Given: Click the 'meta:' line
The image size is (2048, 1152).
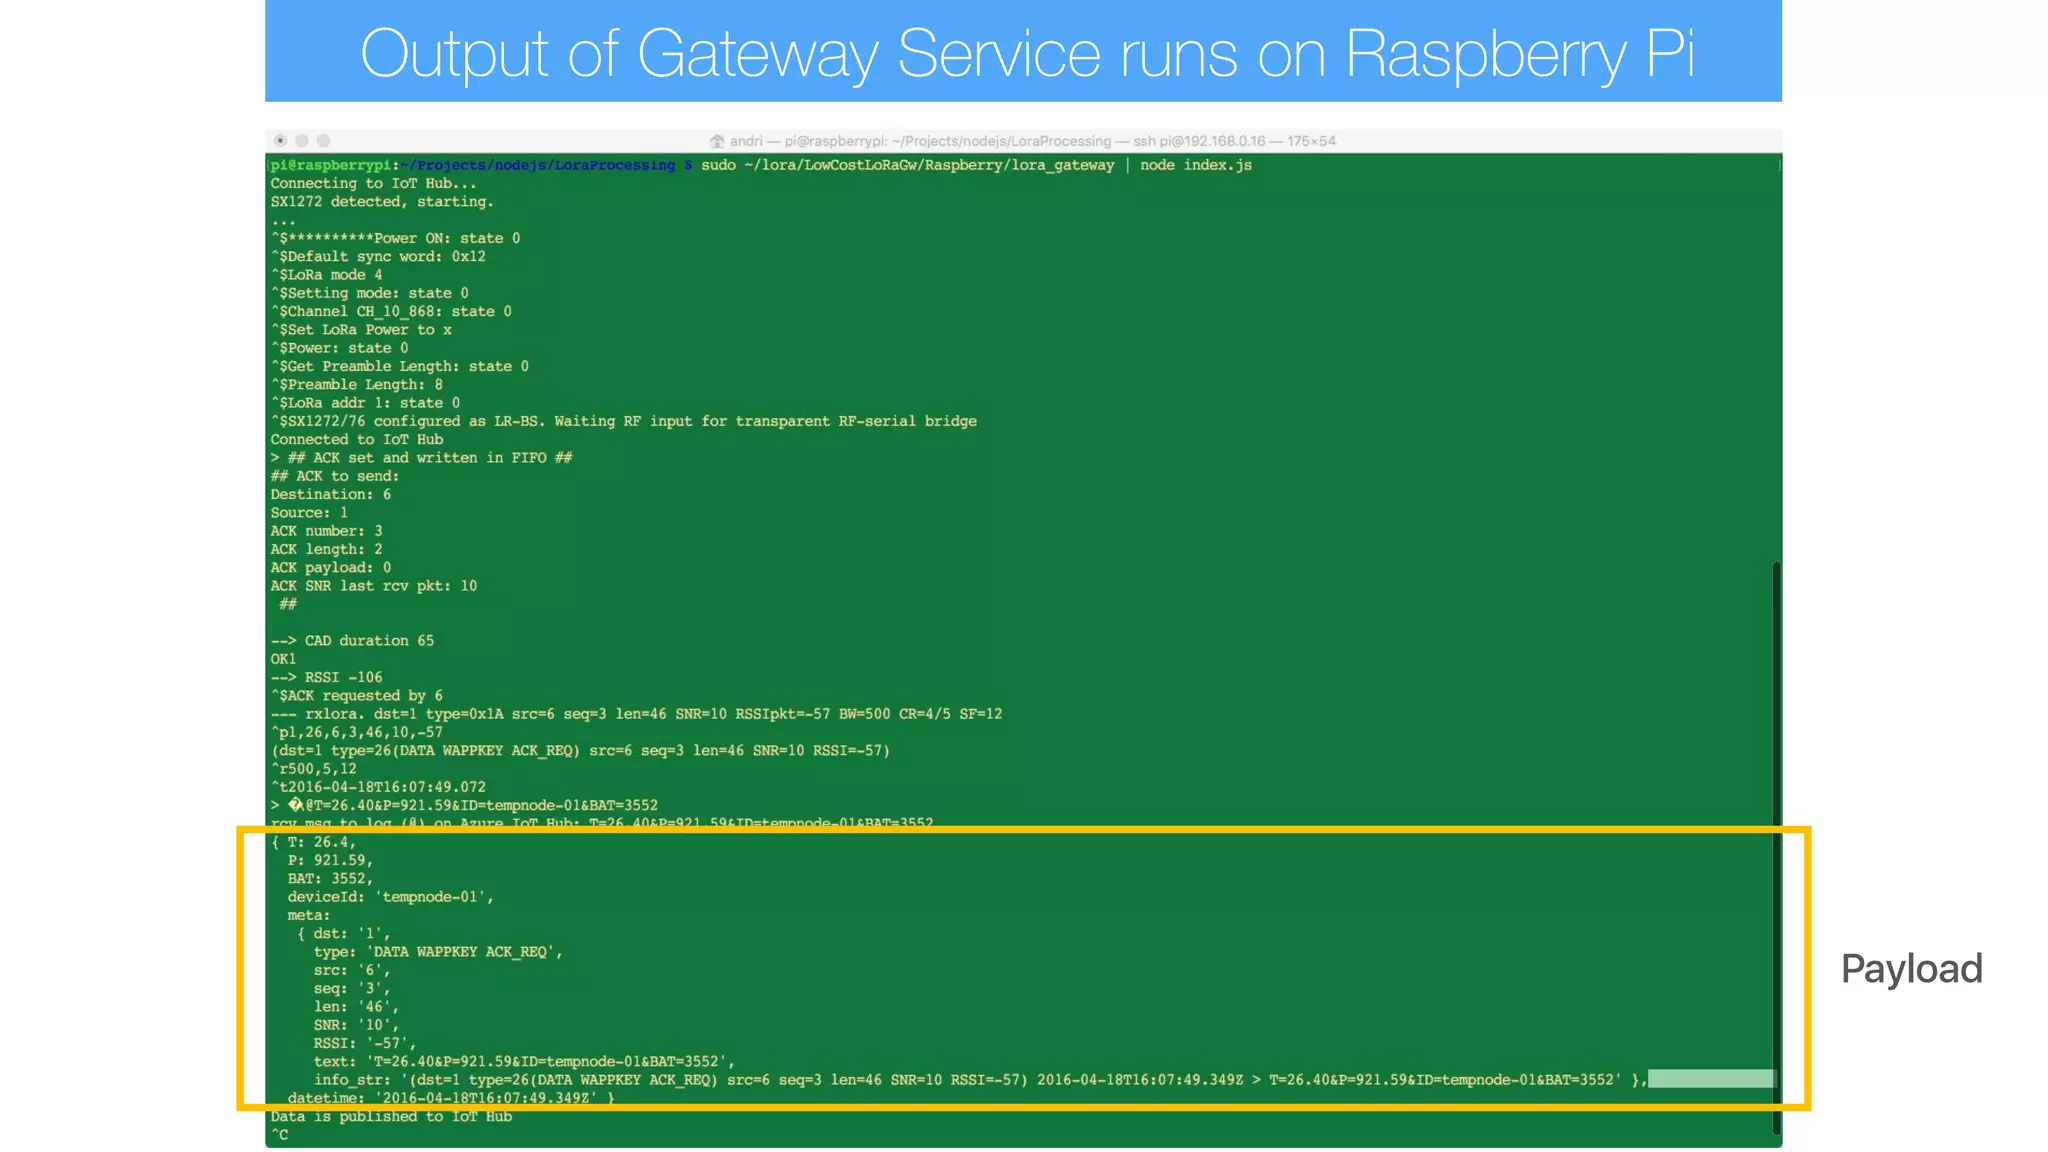Looking at the screenshot, I should click(x=309, y=915).
